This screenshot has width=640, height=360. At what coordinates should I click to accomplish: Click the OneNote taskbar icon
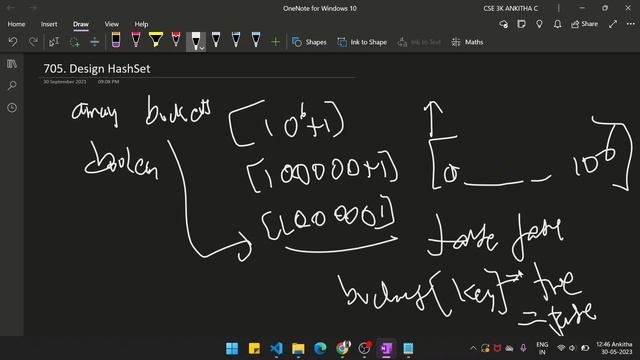pos(386,348)
